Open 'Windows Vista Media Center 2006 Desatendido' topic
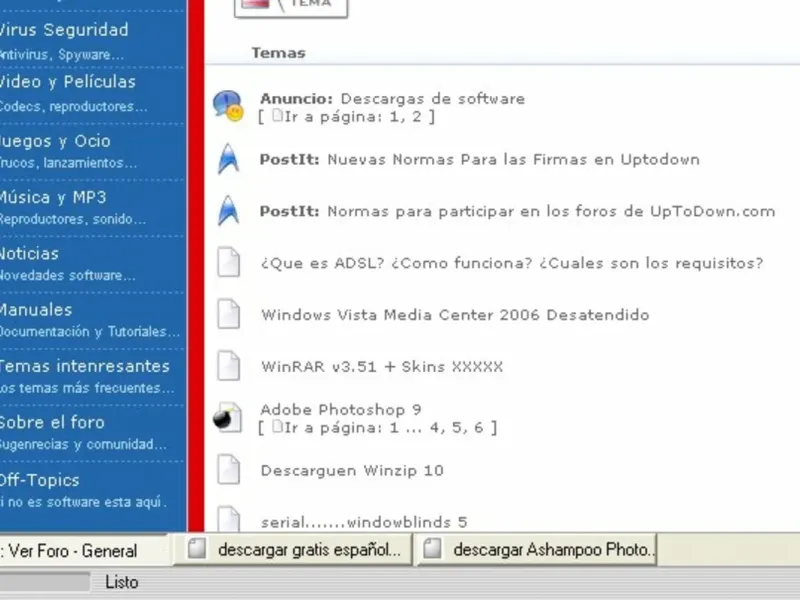Image resolution: width=800 pixels, height=600 pixels. click(455, 315)
